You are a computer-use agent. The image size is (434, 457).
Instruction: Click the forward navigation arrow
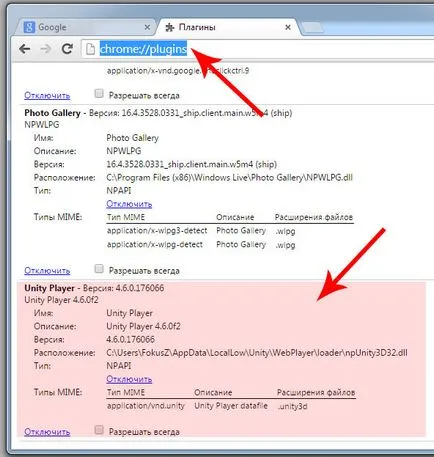pyautogui.click(x=46, y=49)
